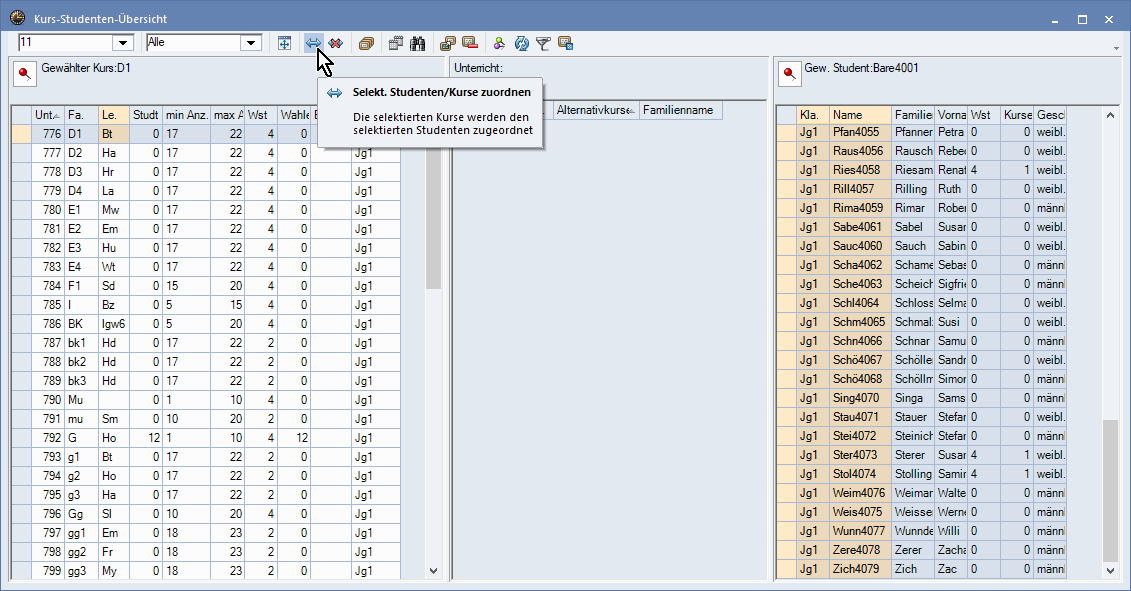Toggle row selector for student Sabe4061
Screen dimensions: 1131x591
click(x=786, y=227)
